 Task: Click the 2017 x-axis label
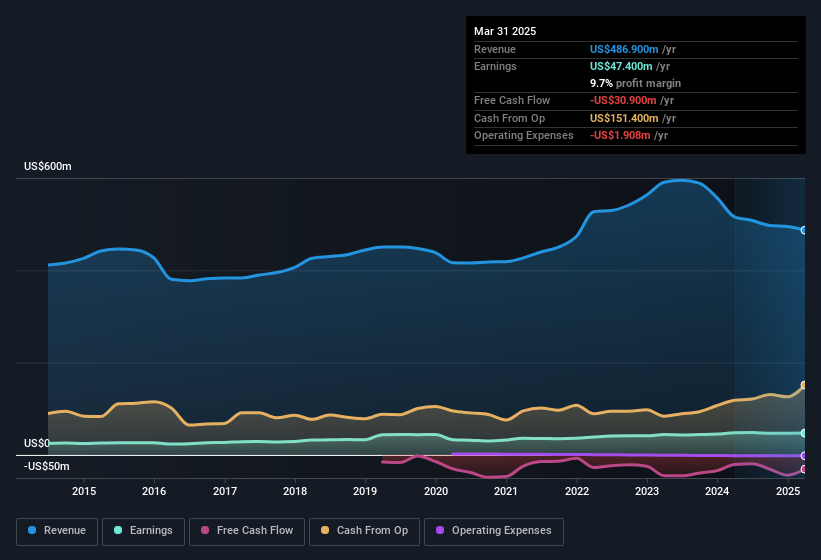pyautogui.click(x=225, y=491)
